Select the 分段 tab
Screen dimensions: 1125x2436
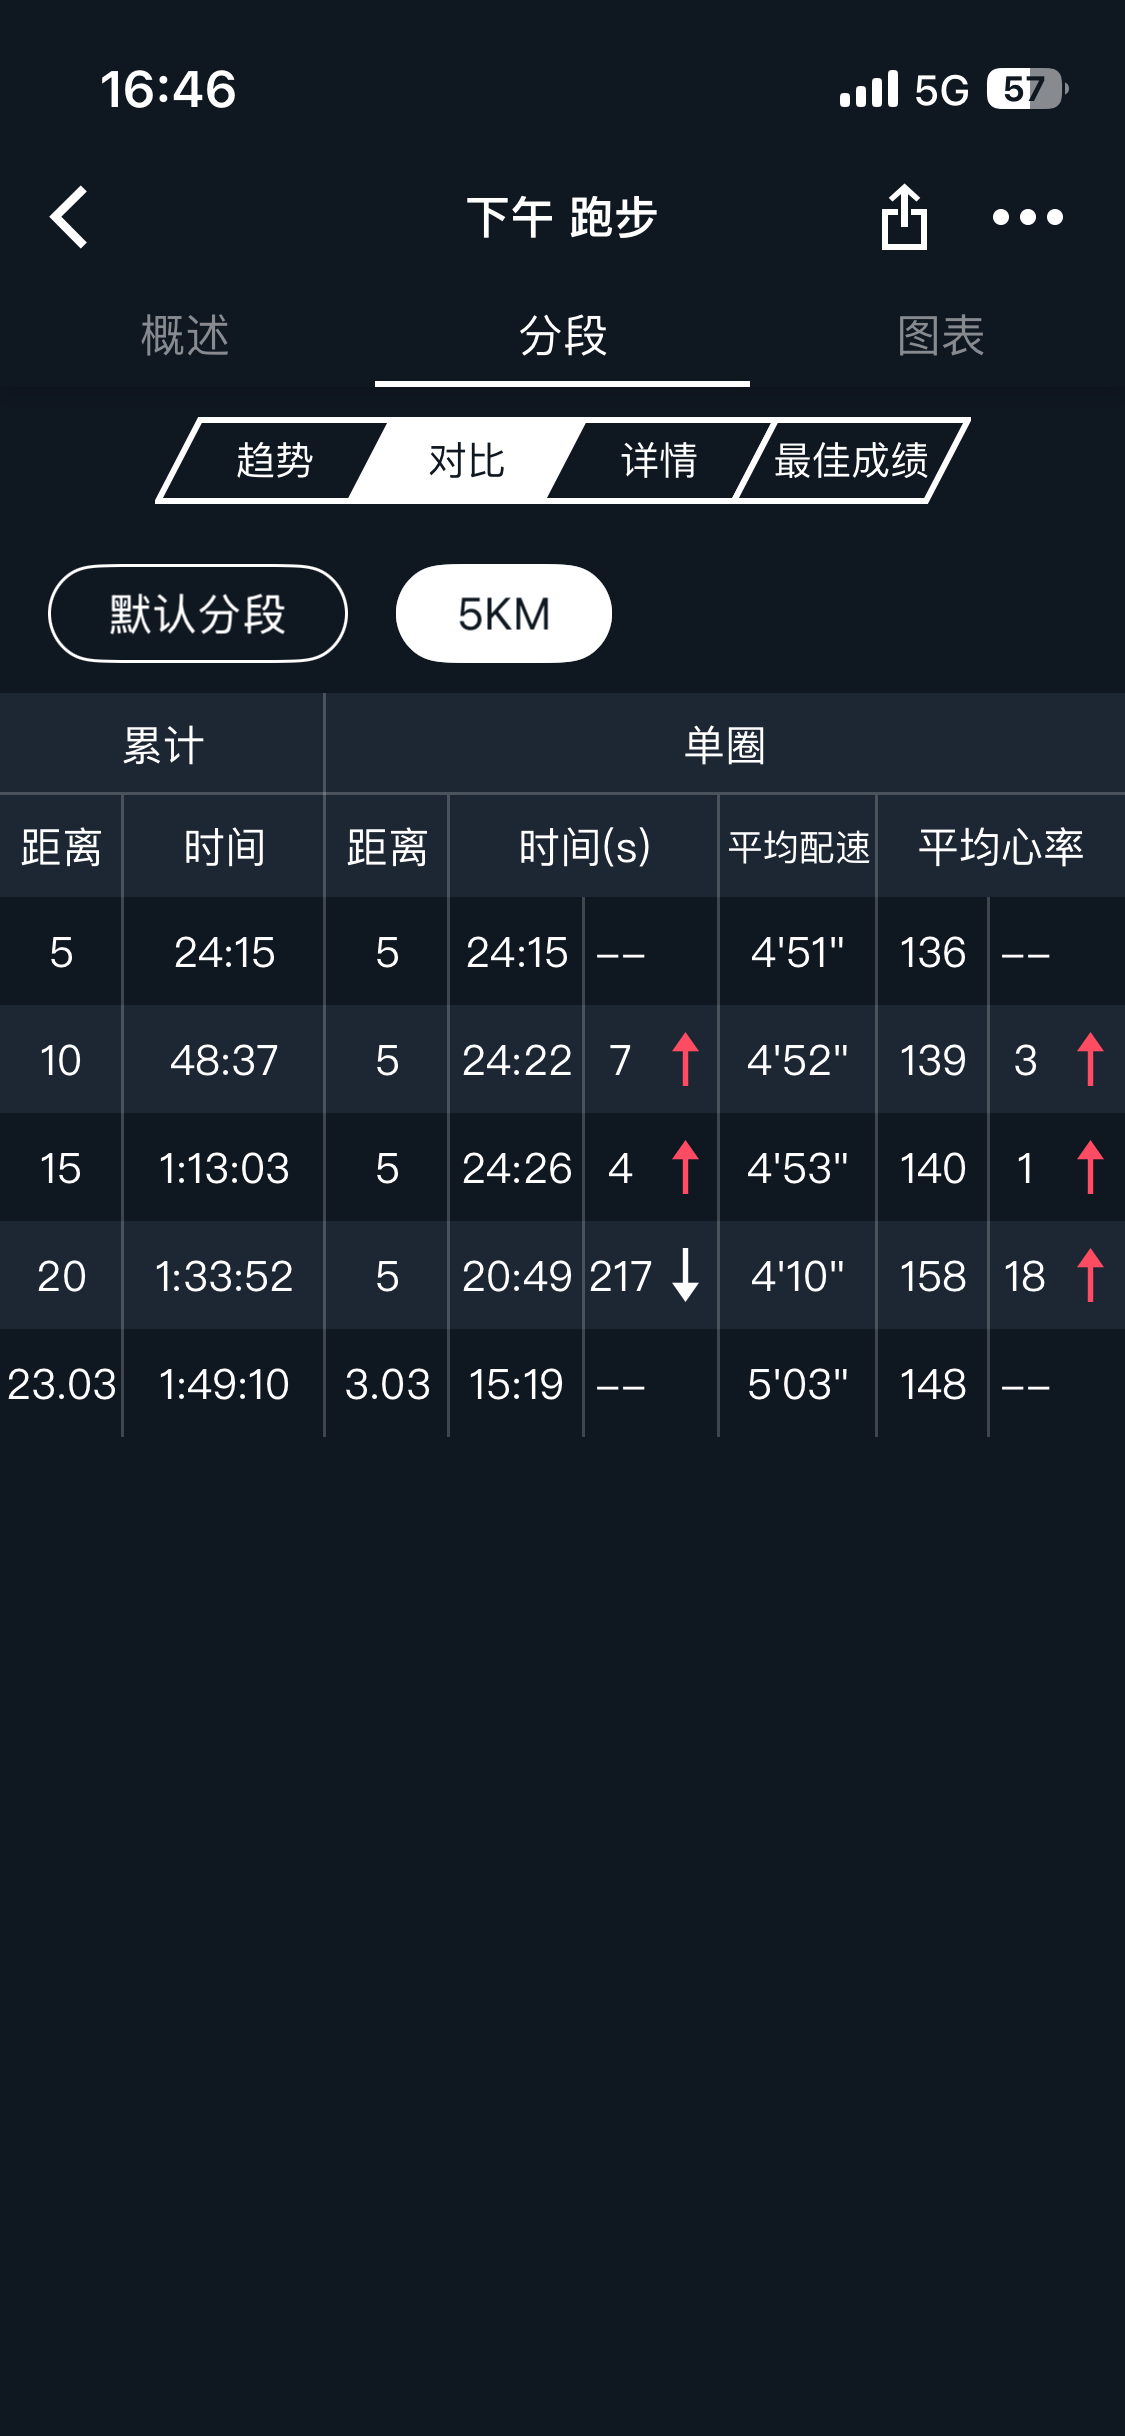562,336
